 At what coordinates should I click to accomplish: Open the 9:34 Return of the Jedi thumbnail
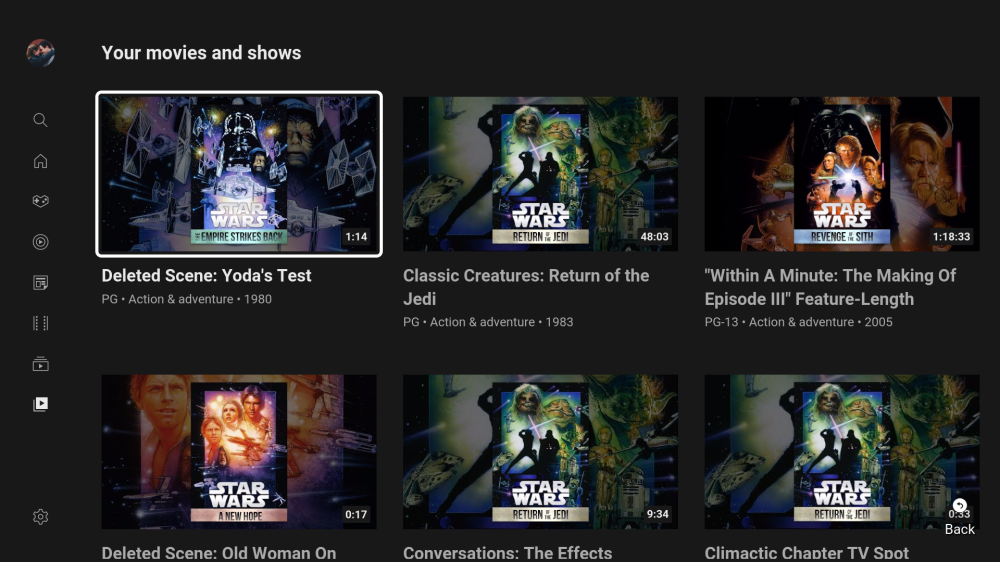[540, 452]
